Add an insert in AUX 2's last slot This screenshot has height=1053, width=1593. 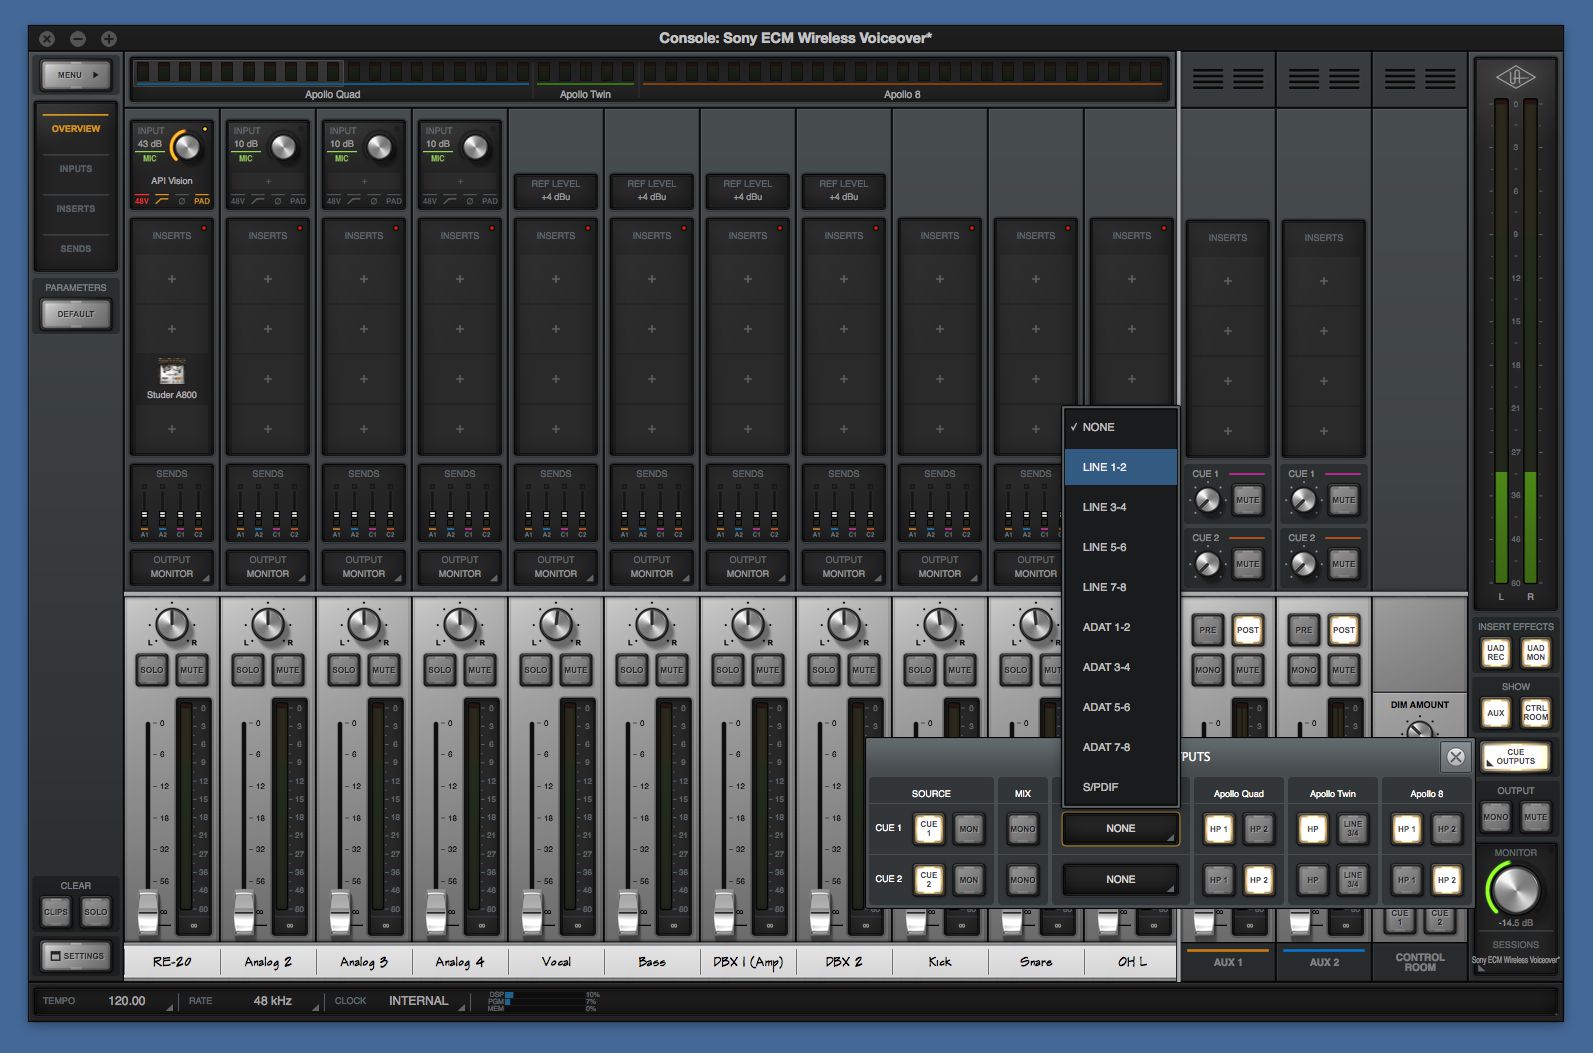1324,431
